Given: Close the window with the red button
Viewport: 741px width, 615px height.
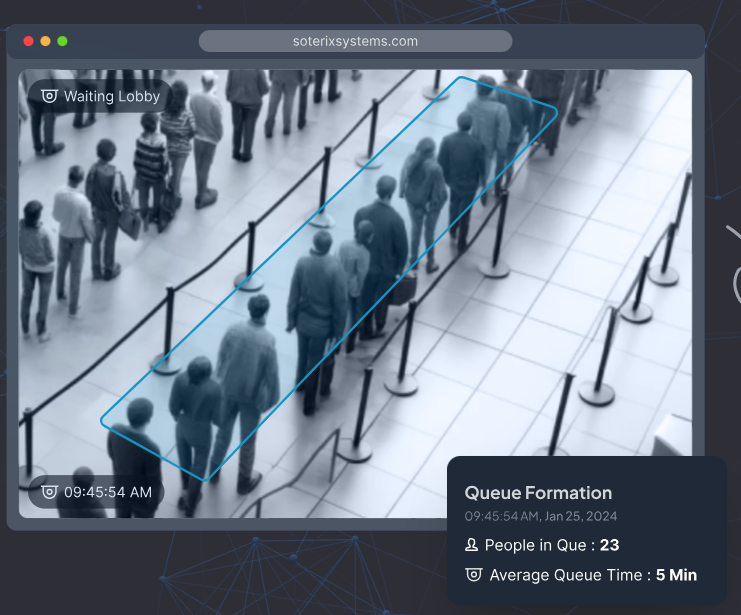Looking at the screenshot, I should point(29,41).
